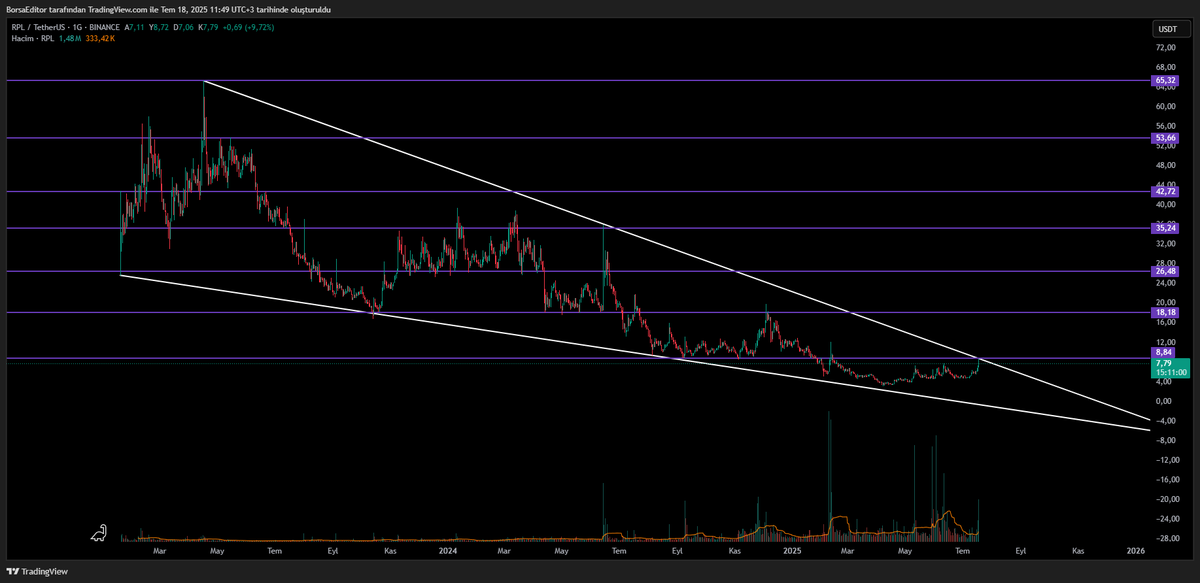Click the 2026 label on time axis
The height and width of the screenshot is (583, 1200).
(x=1135, y=551)
